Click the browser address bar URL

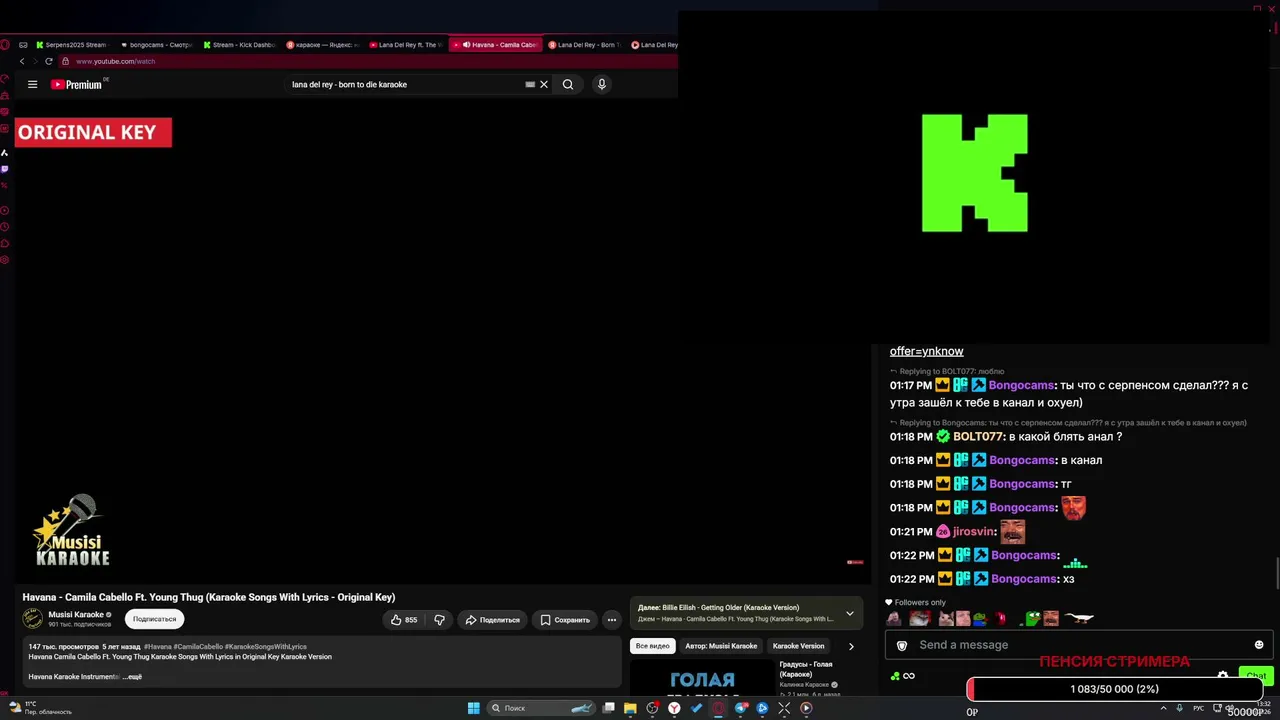pyautogui.click(x=115, y=61)
